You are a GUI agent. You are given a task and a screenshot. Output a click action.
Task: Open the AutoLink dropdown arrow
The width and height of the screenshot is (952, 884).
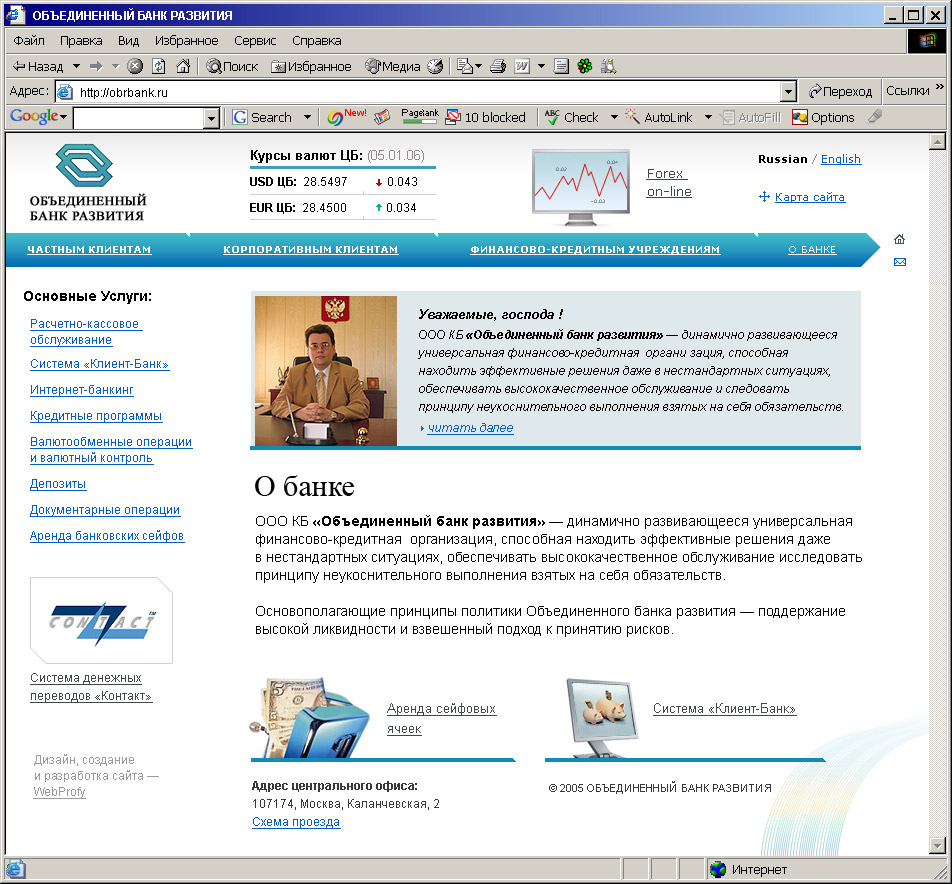click(708, 117)
